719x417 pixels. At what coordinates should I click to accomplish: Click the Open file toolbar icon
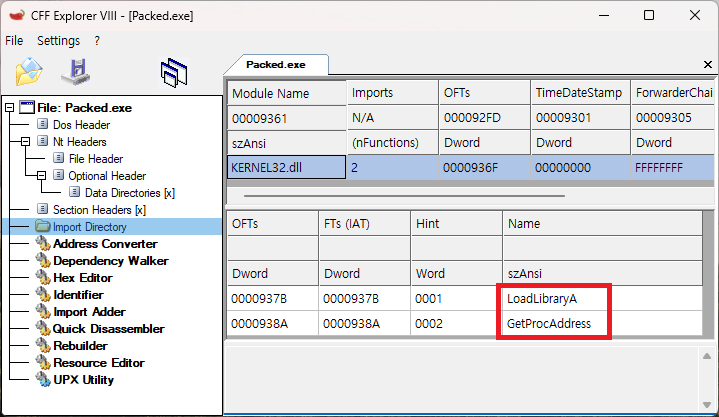point(30,71)
